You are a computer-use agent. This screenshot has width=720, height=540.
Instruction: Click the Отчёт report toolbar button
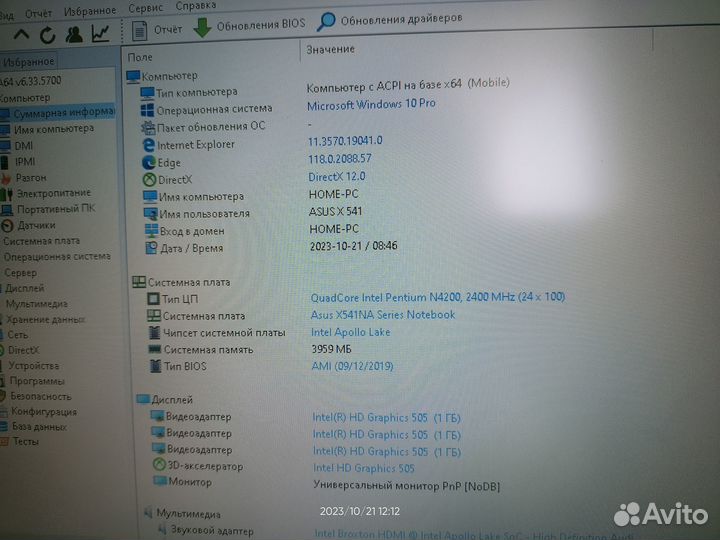pyautogui.click(x=157, y=30)
